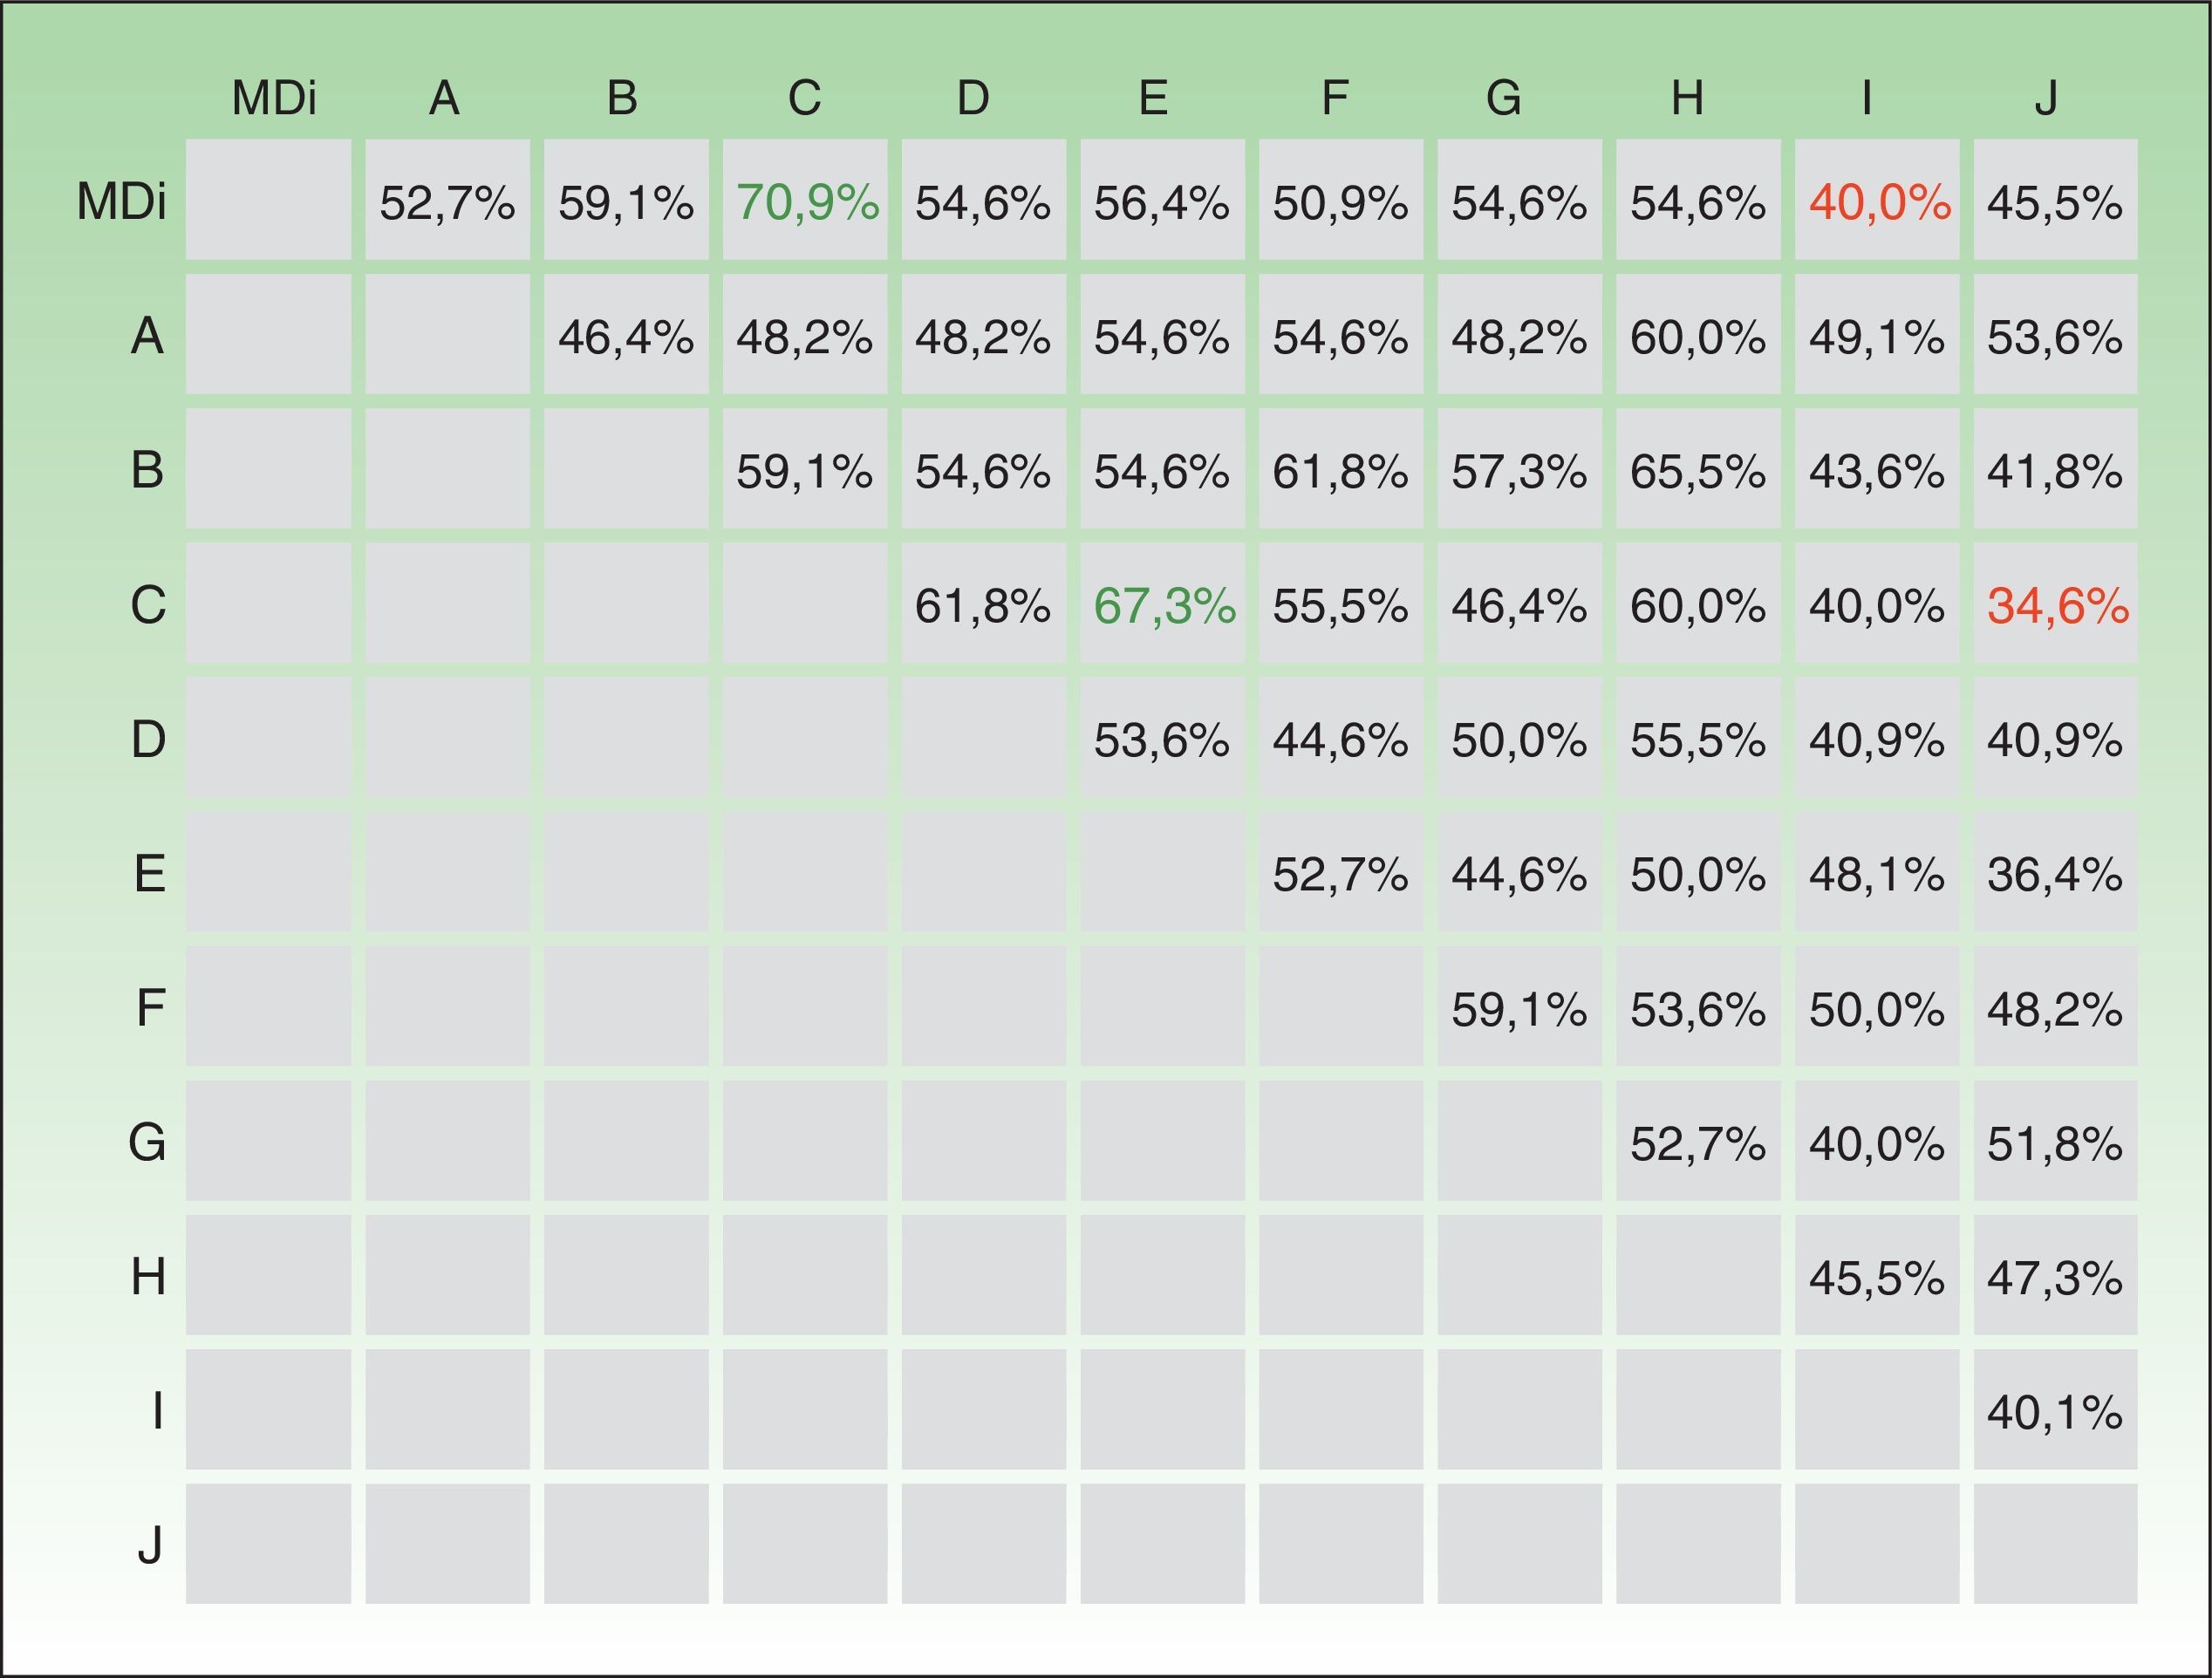
Task: Select row label G on the left
Action: pos(147,1142)
